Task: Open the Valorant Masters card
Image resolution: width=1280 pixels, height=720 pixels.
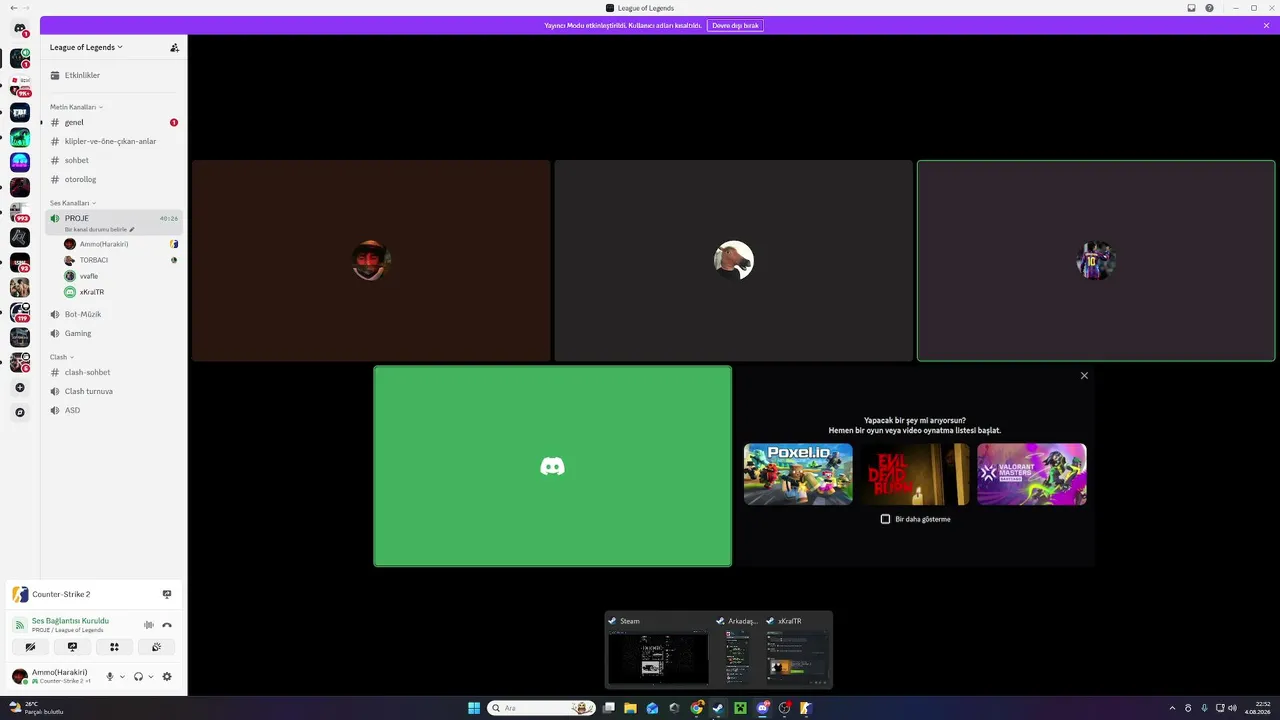Action: [x=1032, y=474]
